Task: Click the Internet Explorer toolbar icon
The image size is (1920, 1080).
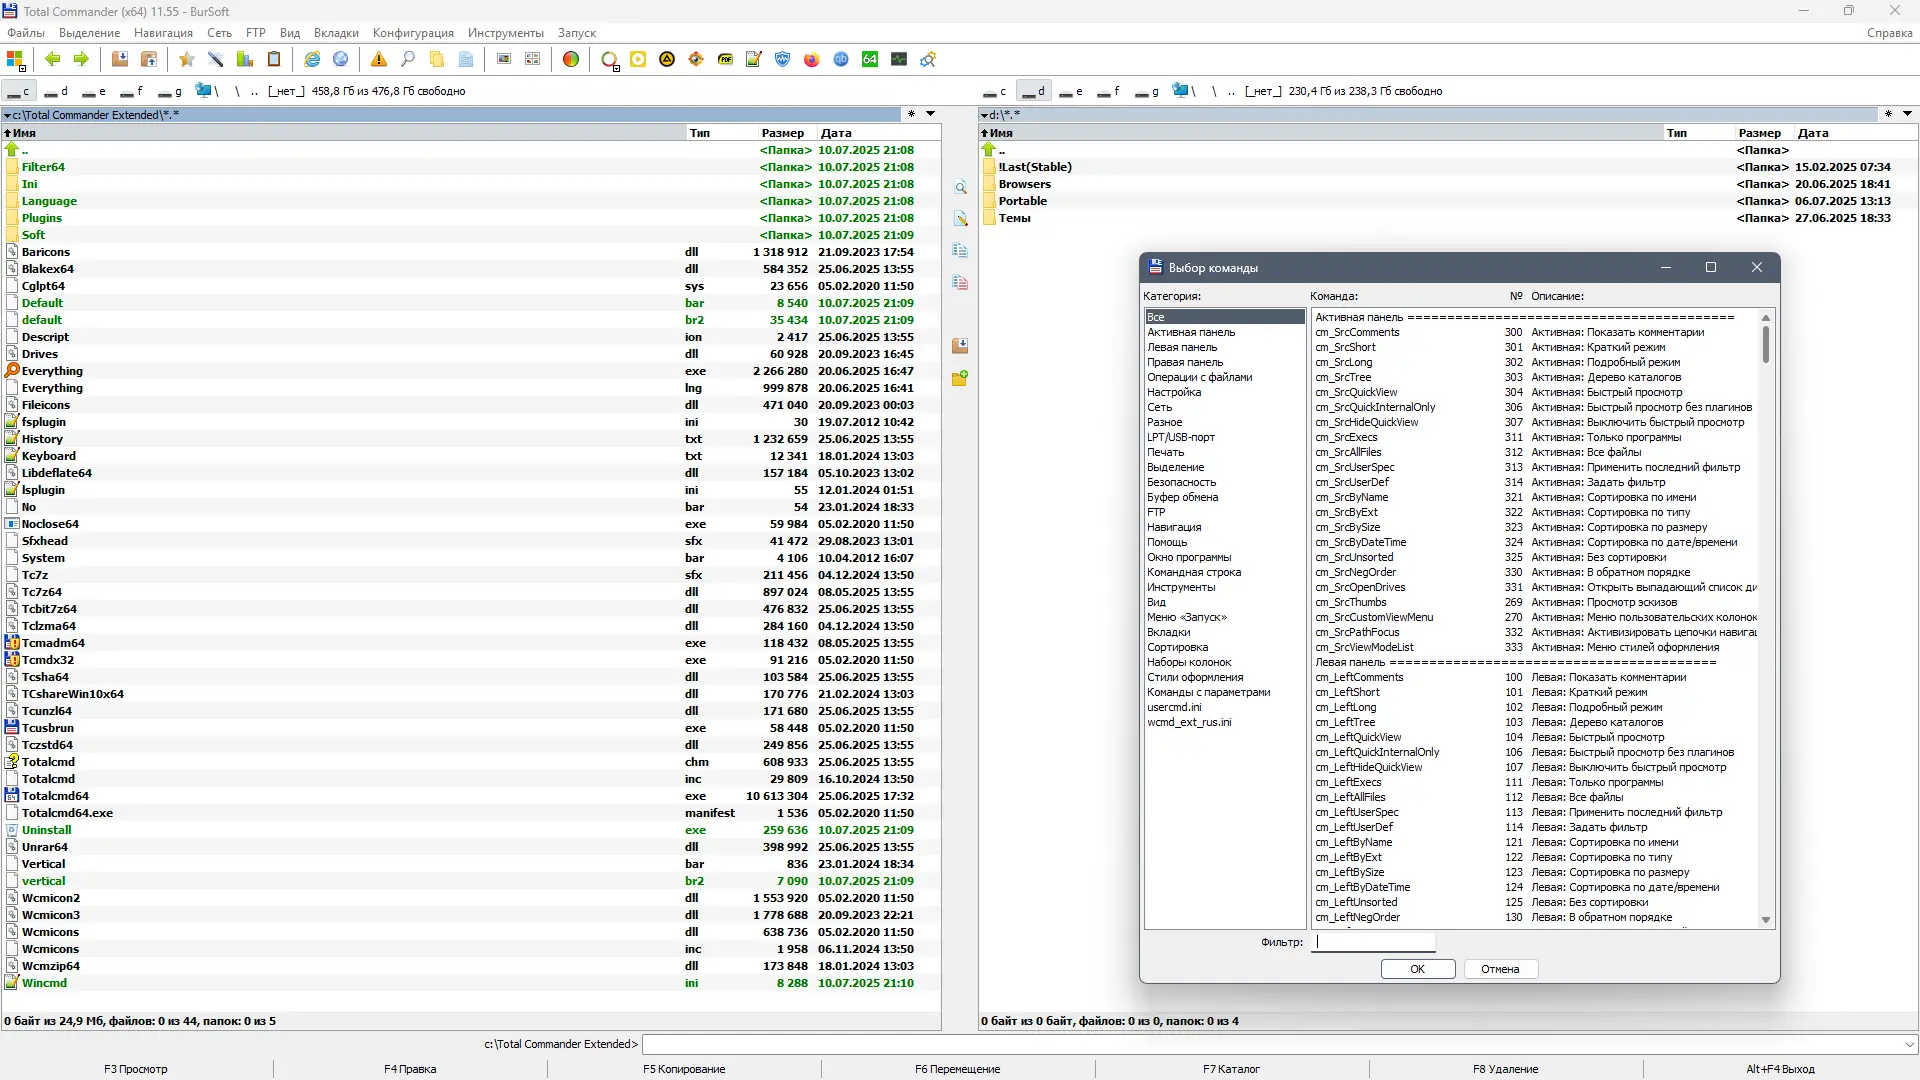Action: (x=312, y=60)
